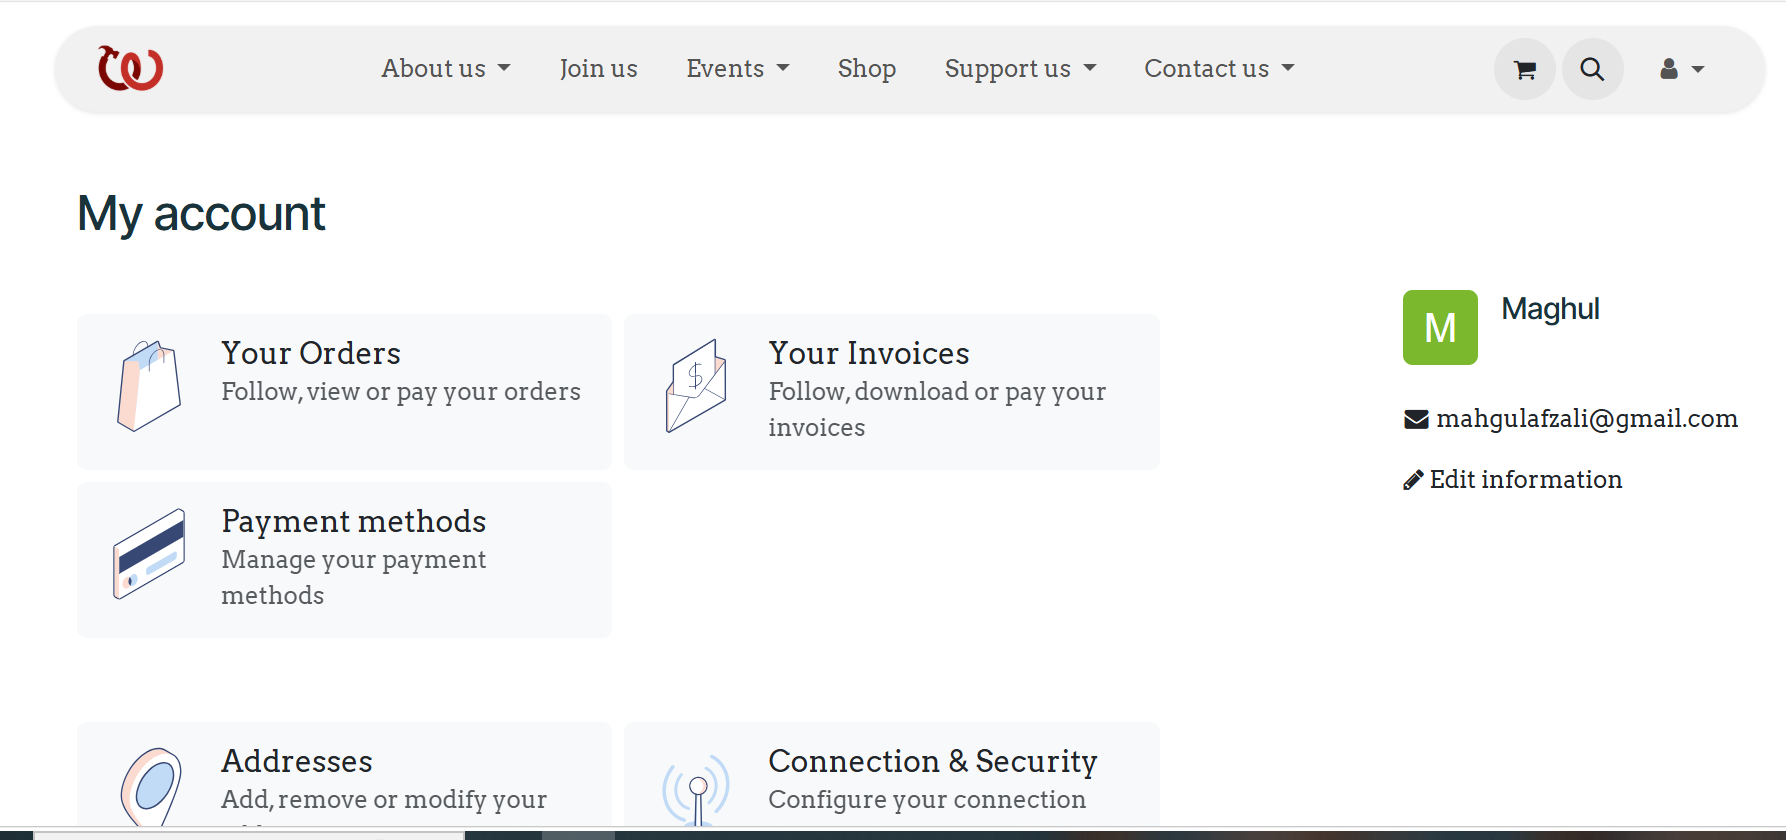Expand the Support us dropdown
This screenshot has width=1786, height=840.
pyautogui.click(x=1020, y=68)
